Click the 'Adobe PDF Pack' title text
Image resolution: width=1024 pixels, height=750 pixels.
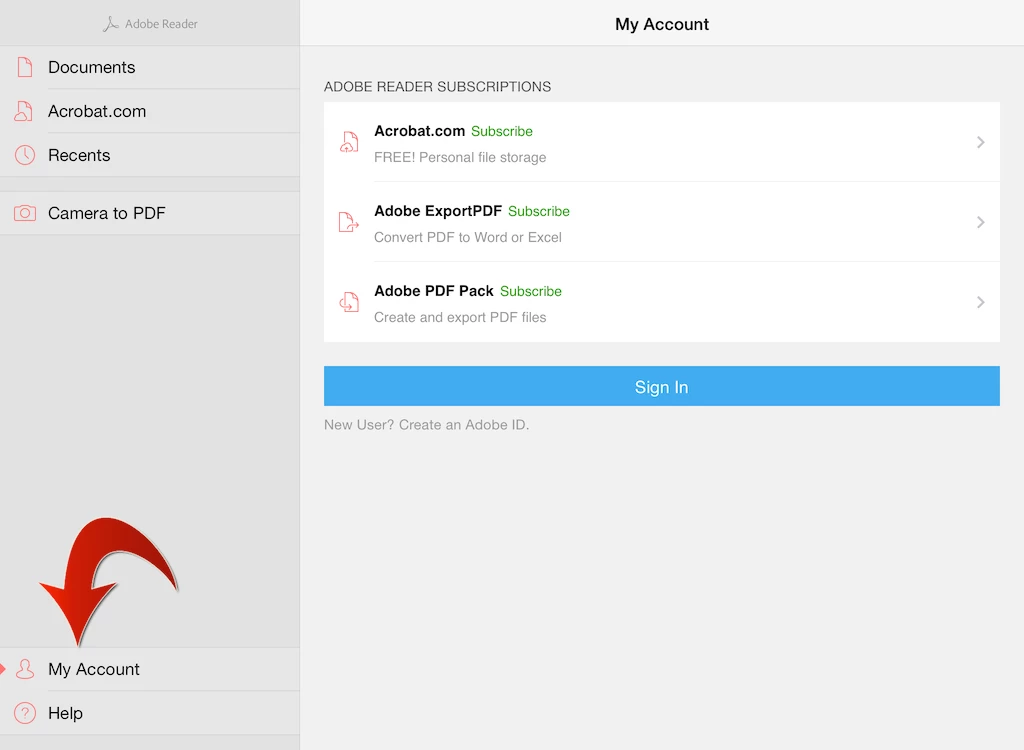point(434,291)
